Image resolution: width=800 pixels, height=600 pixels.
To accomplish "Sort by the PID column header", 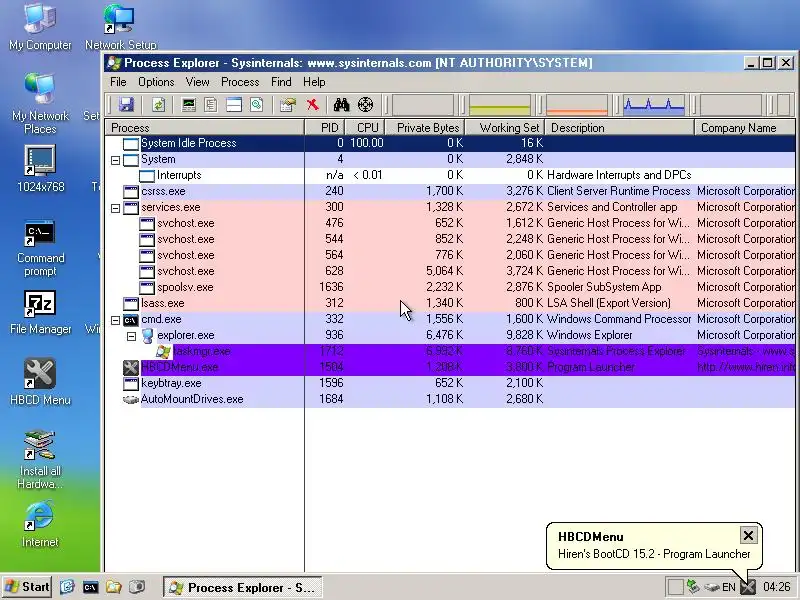I will click(x=325, y=128).
